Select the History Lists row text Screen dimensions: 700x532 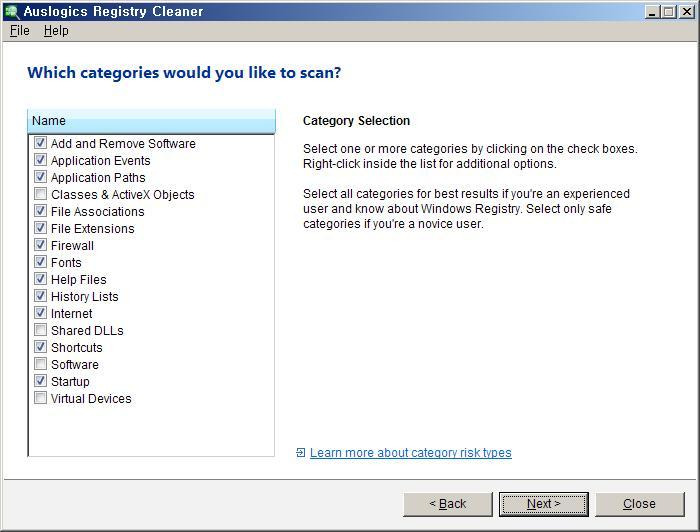tap(84, 296)
